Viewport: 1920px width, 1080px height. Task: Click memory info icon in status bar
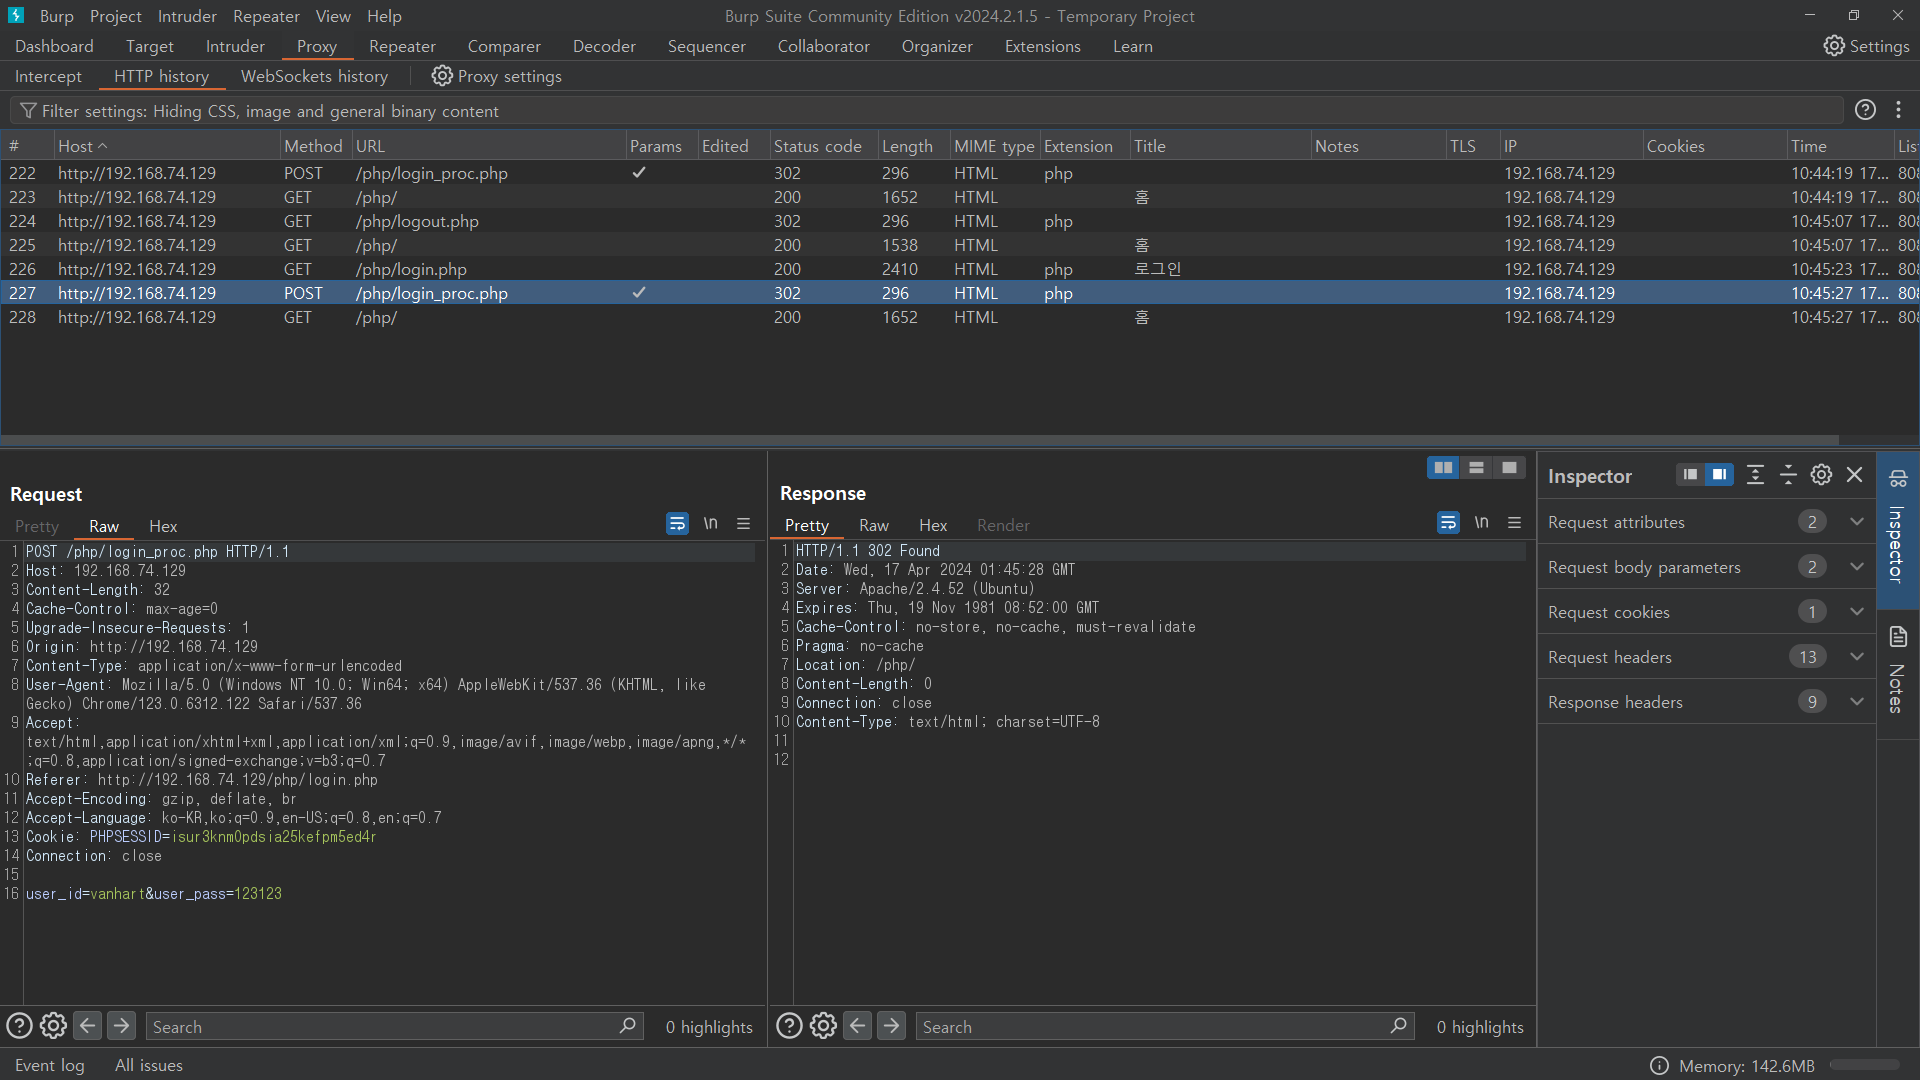click(x=1659, y=1066)
